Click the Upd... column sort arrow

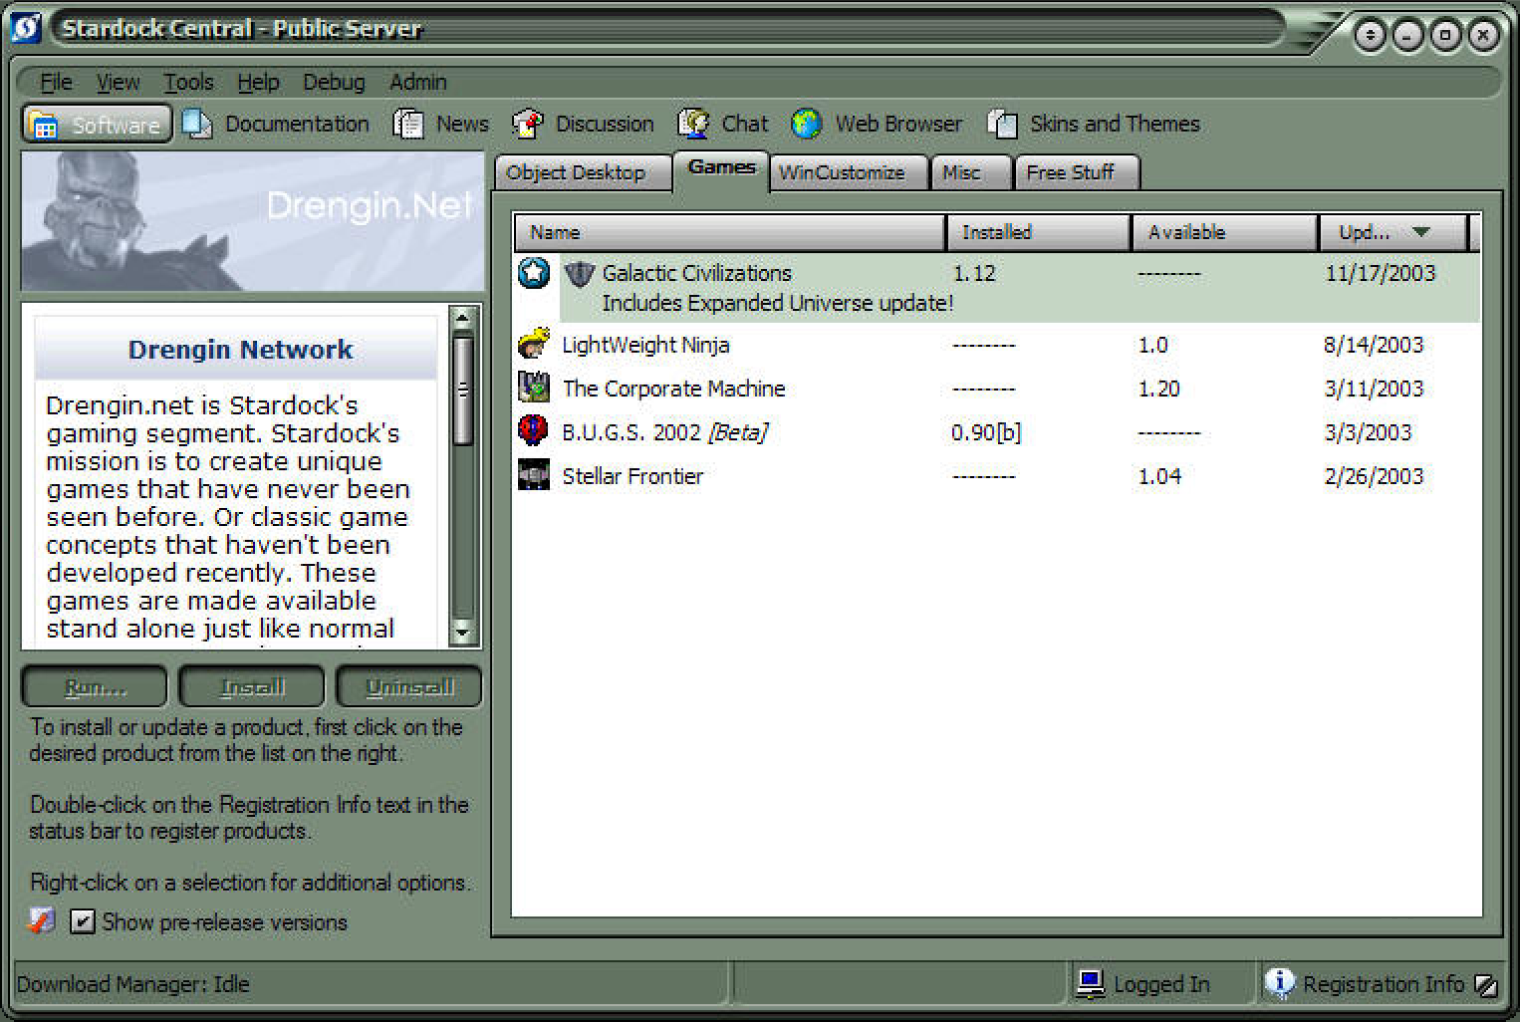(1420, 232)
